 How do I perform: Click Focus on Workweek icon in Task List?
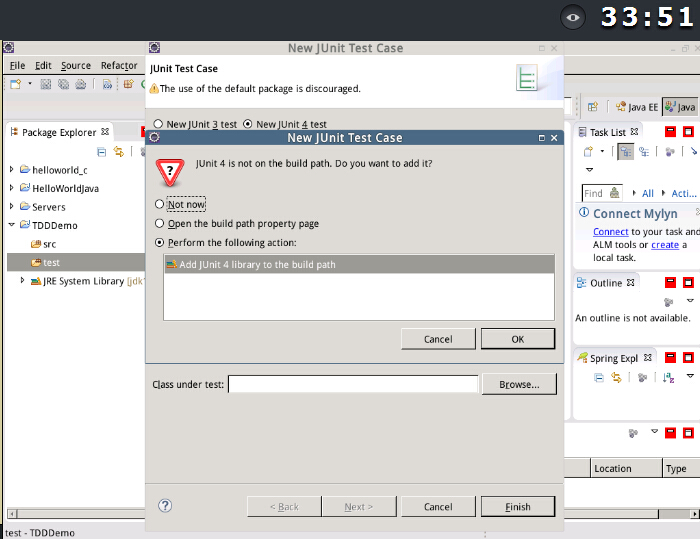point(670,152)
